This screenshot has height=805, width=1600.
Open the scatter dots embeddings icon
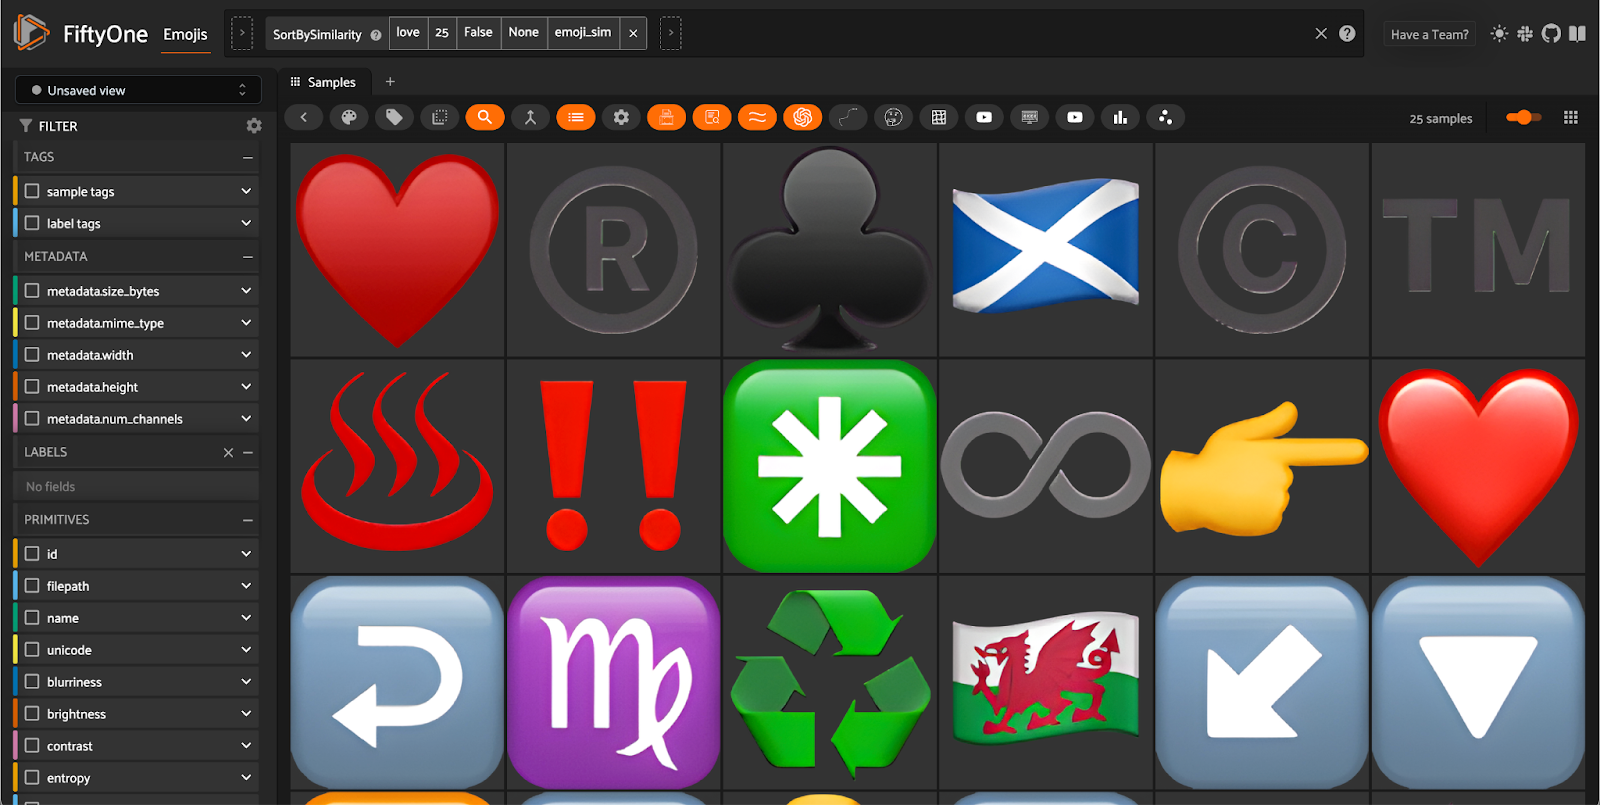click(1165, 117)
